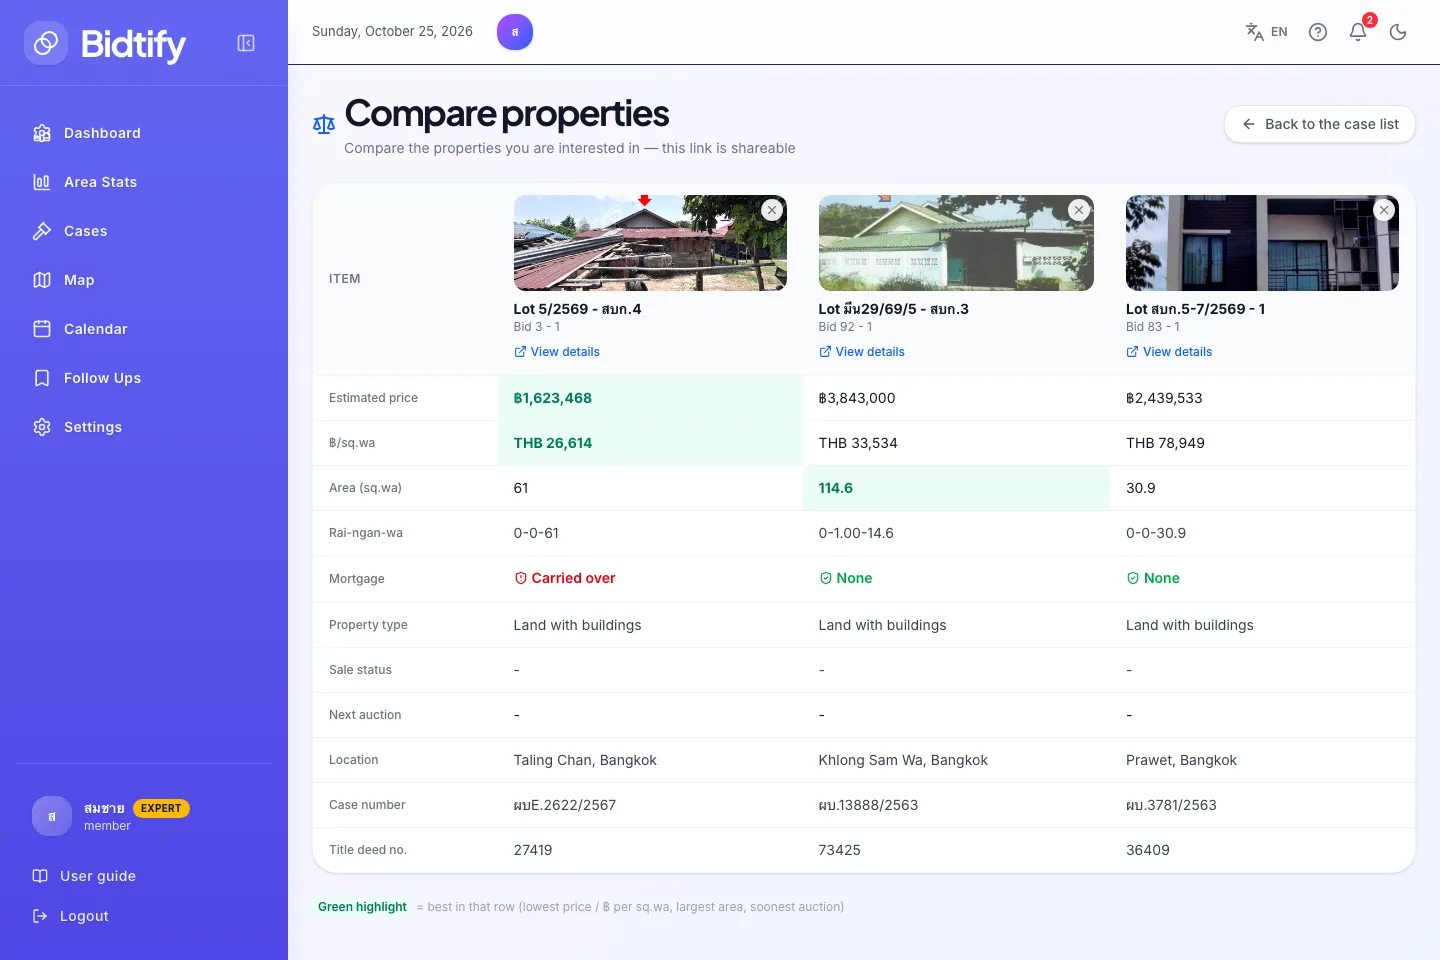Toggle dark mode moon icon
This screenshot has width=1440, height=960.
(1398, 32)
